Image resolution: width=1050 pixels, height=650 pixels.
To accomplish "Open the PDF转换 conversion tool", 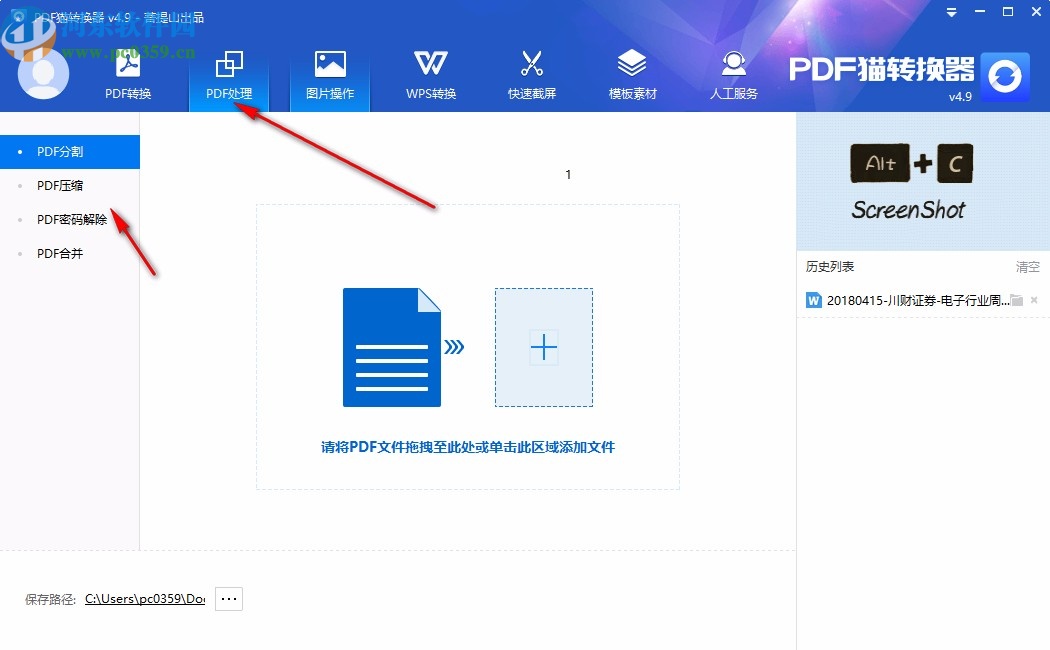I will (127, 73).
